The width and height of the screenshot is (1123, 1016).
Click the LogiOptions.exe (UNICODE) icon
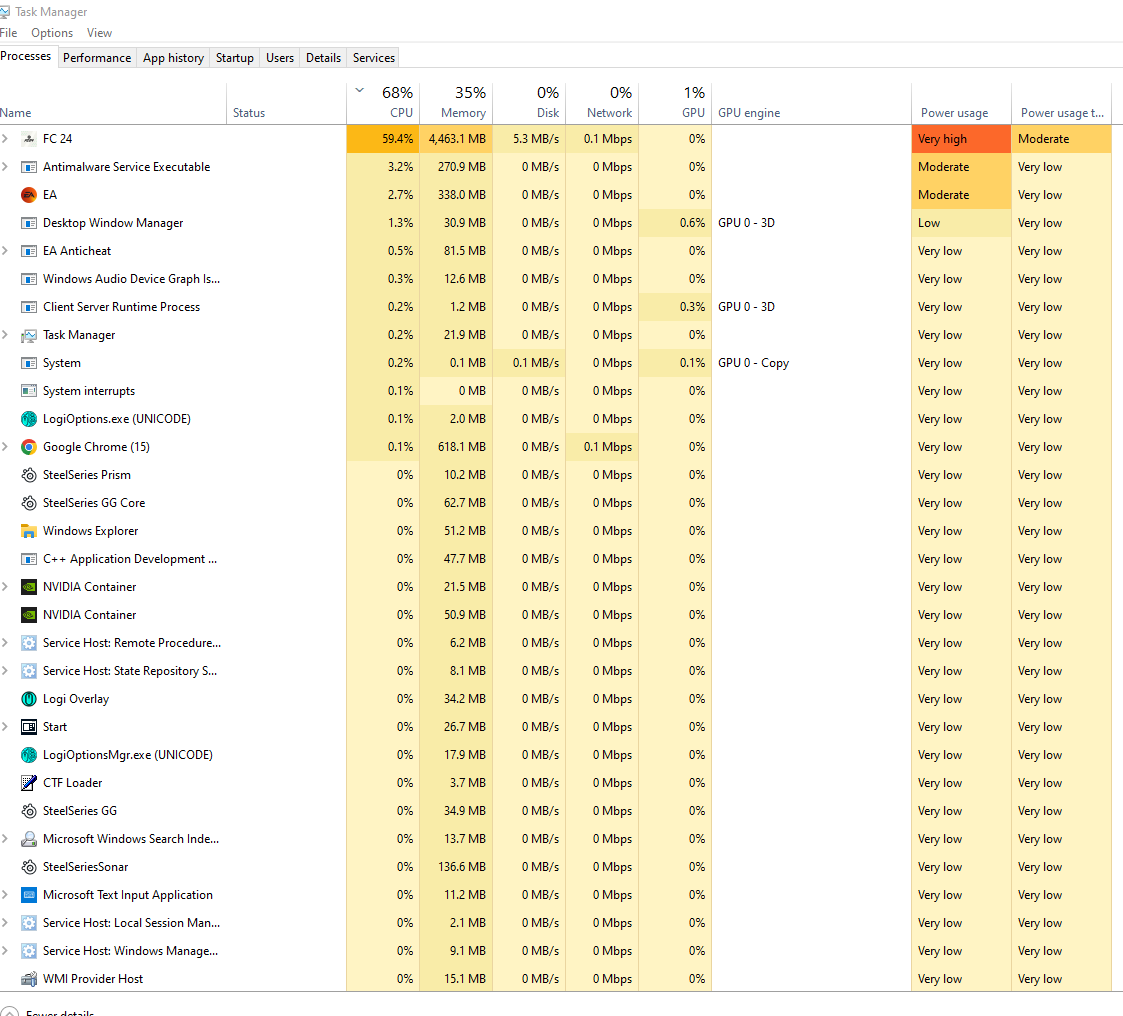click(x=29, y=419)
